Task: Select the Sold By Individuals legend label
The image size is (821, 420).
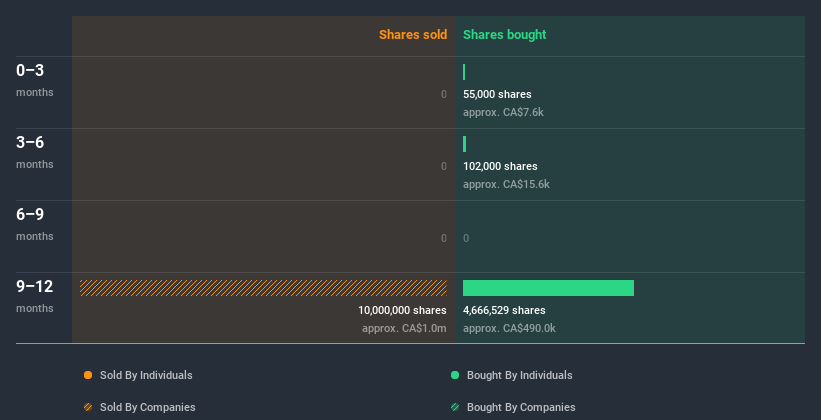Action: (x=146, y=375)
